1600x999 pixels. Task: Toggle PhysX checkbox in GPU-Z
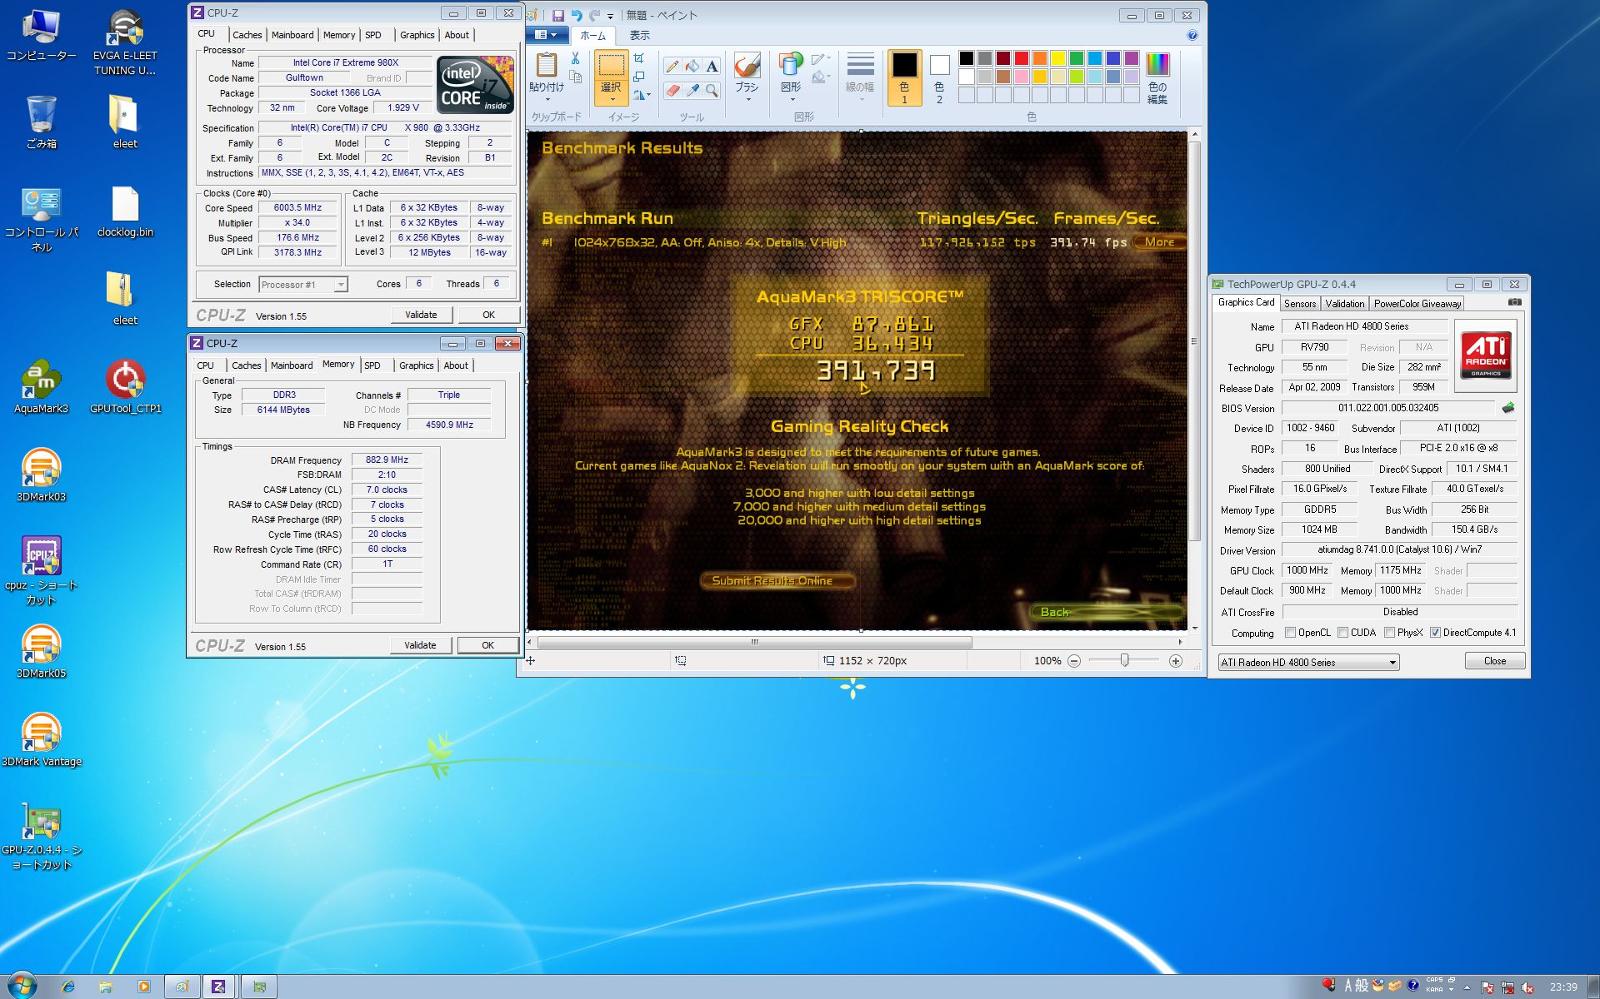click(1388, 633)
